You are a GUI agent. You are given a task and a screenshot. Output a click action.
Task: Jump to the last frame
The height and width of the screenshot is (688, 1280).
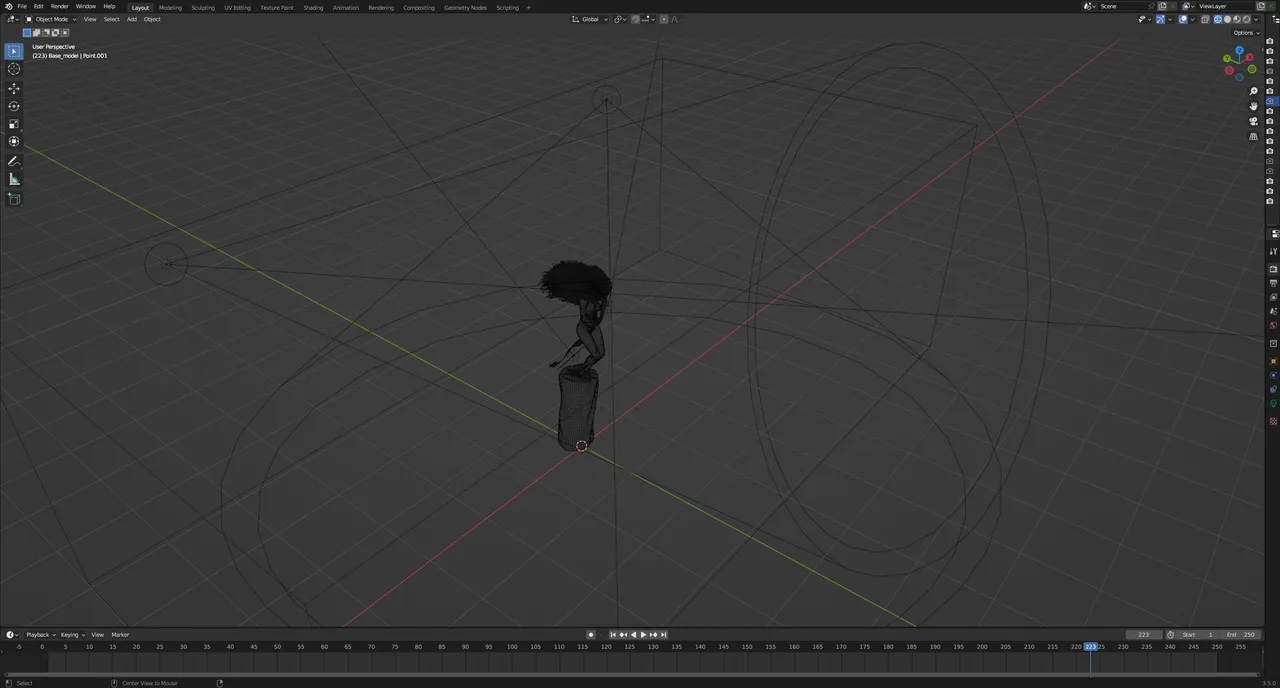click(x=663, y=635)
